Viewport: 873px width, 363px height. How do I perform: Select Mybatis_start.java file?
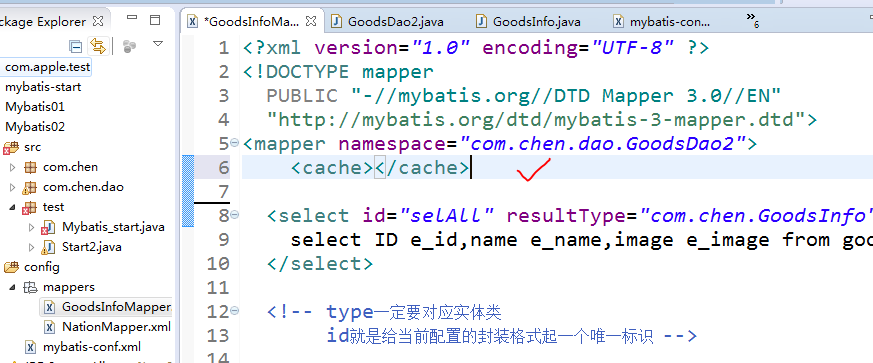click(x=113, y=227)
